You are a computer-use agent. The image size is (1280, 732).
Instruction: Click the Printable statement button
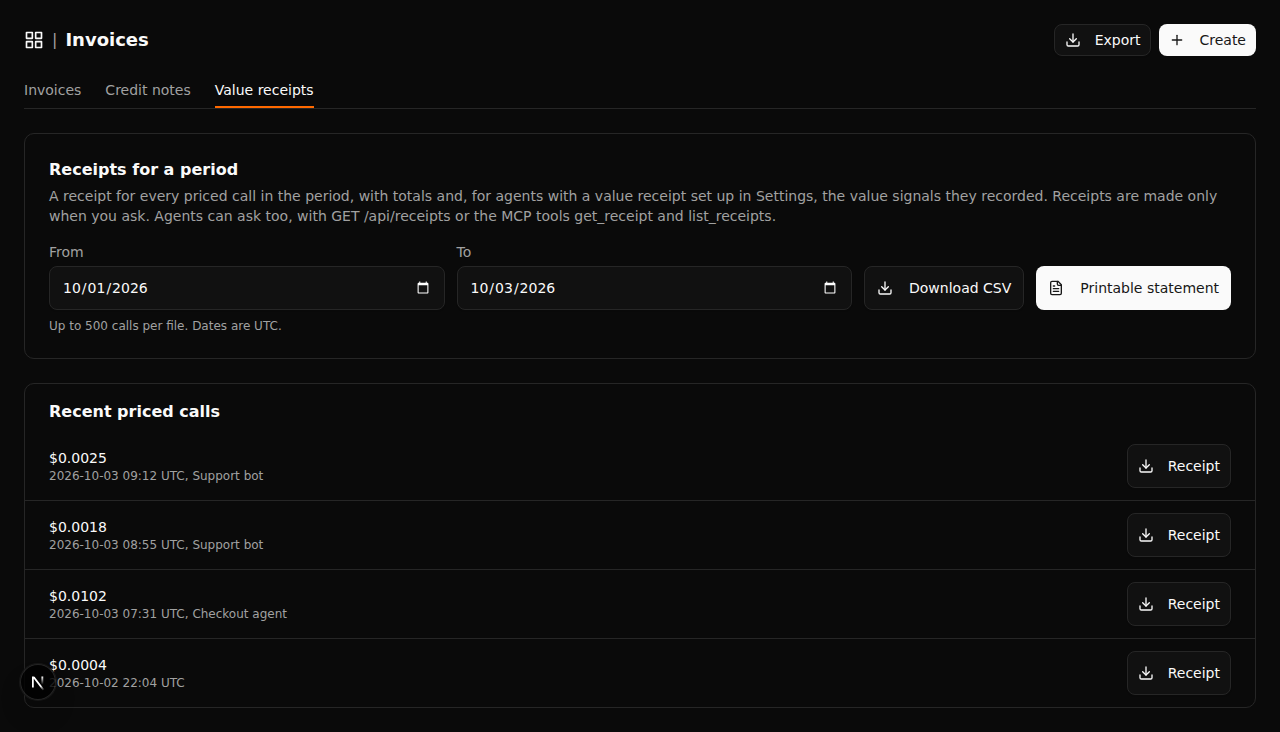(x=1133, y=288)
